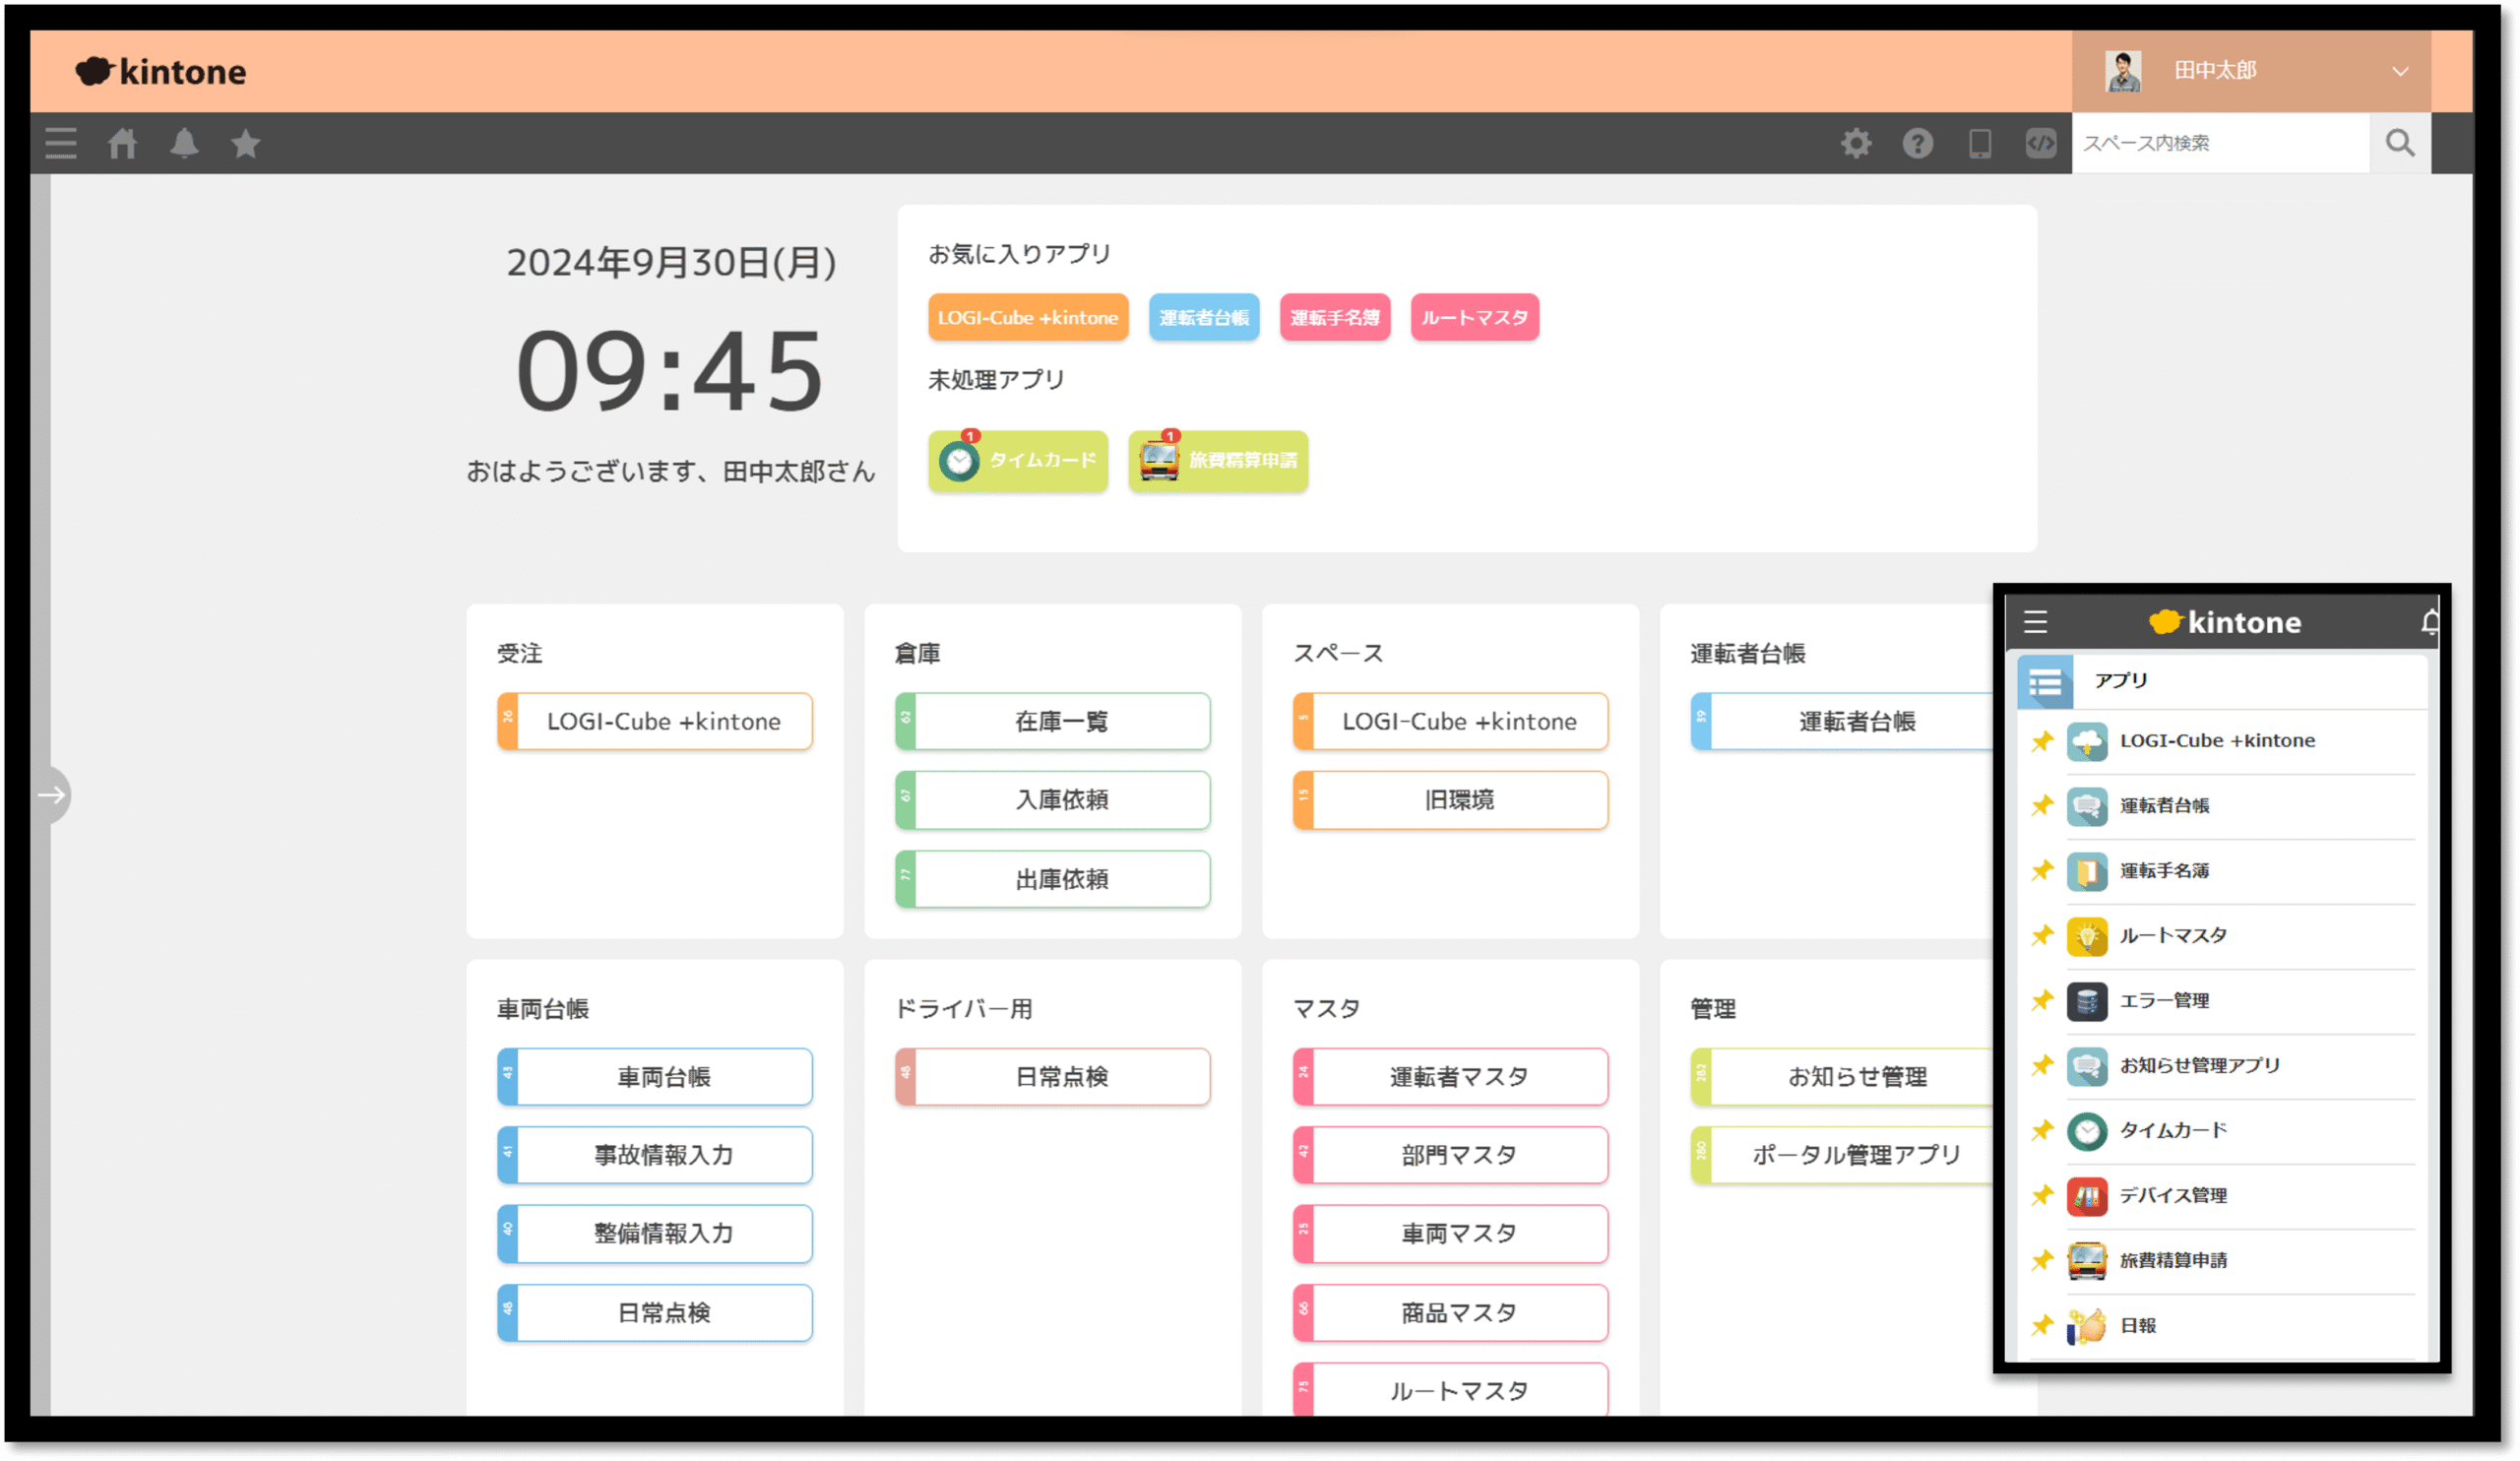Image resolution: width=2520 pixels, height=1461 pixels.
Task: Open the mobile preview hamburger menu
Action: click(2036, 622)
